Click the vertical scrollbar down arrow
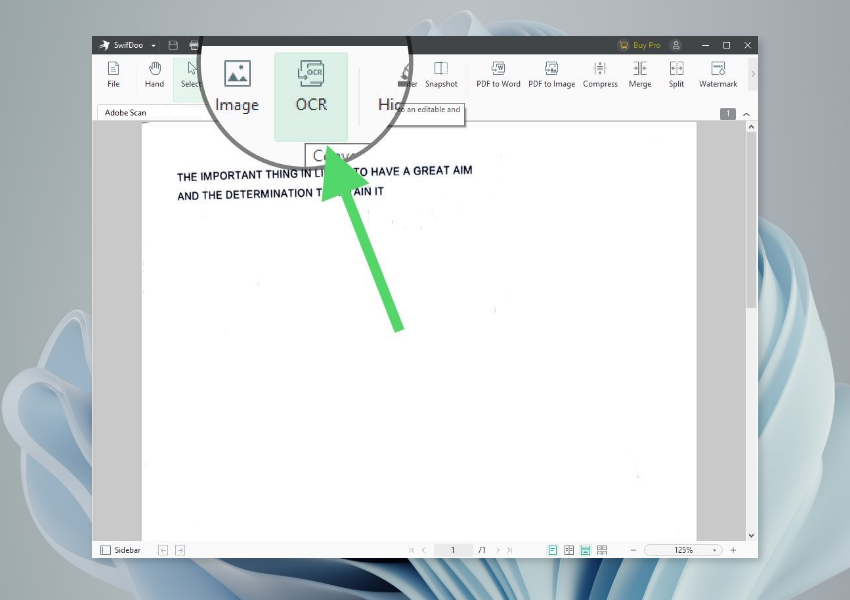Viewport: 850px width, 600px height. [751, 536]
